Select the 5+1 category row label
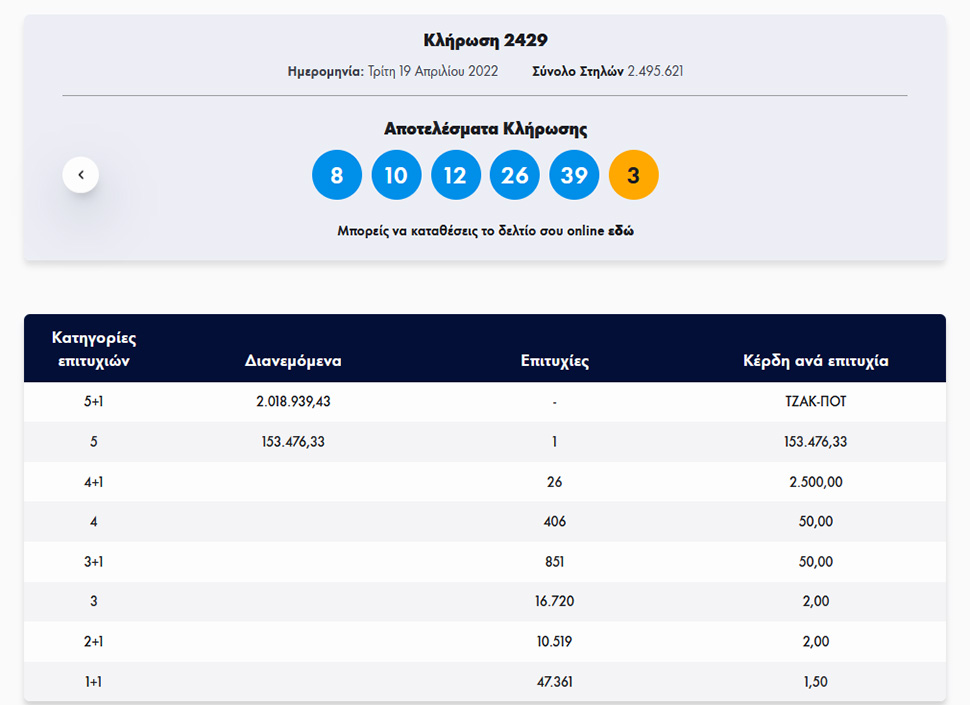This screenshot has height=705, width=970. [x=94, y=402]
